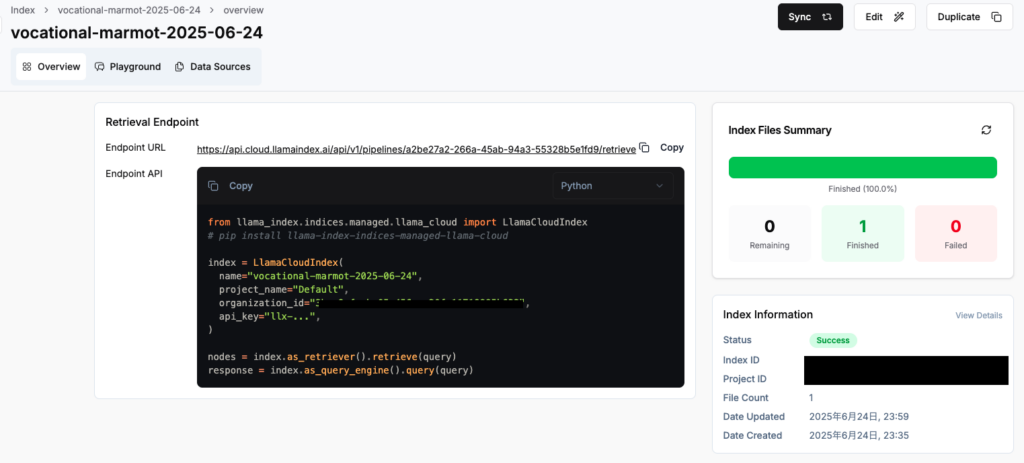Click the as_retriever().retrieve(query) code line

(x=332, y=357)
